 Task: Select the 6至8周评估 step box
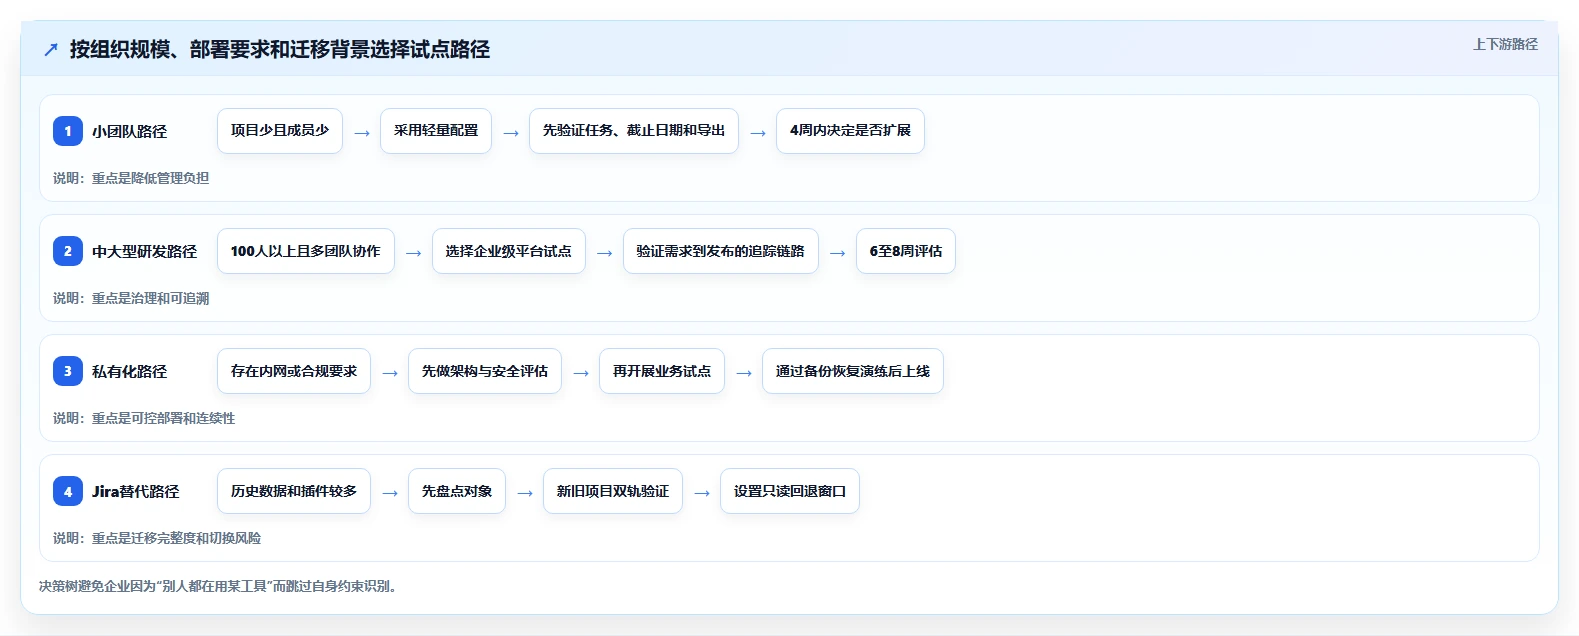tap(906, 251)
